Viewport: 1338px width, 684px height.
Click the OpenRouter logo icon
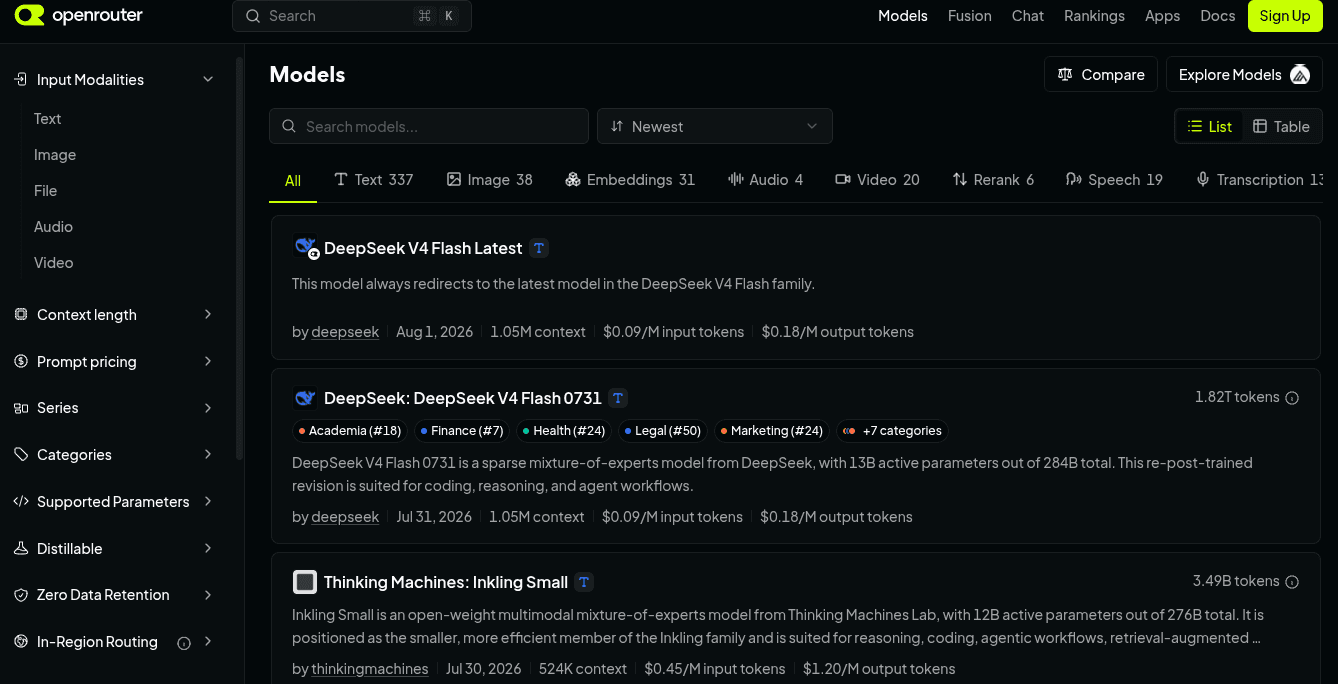click(x=30, y=16)
